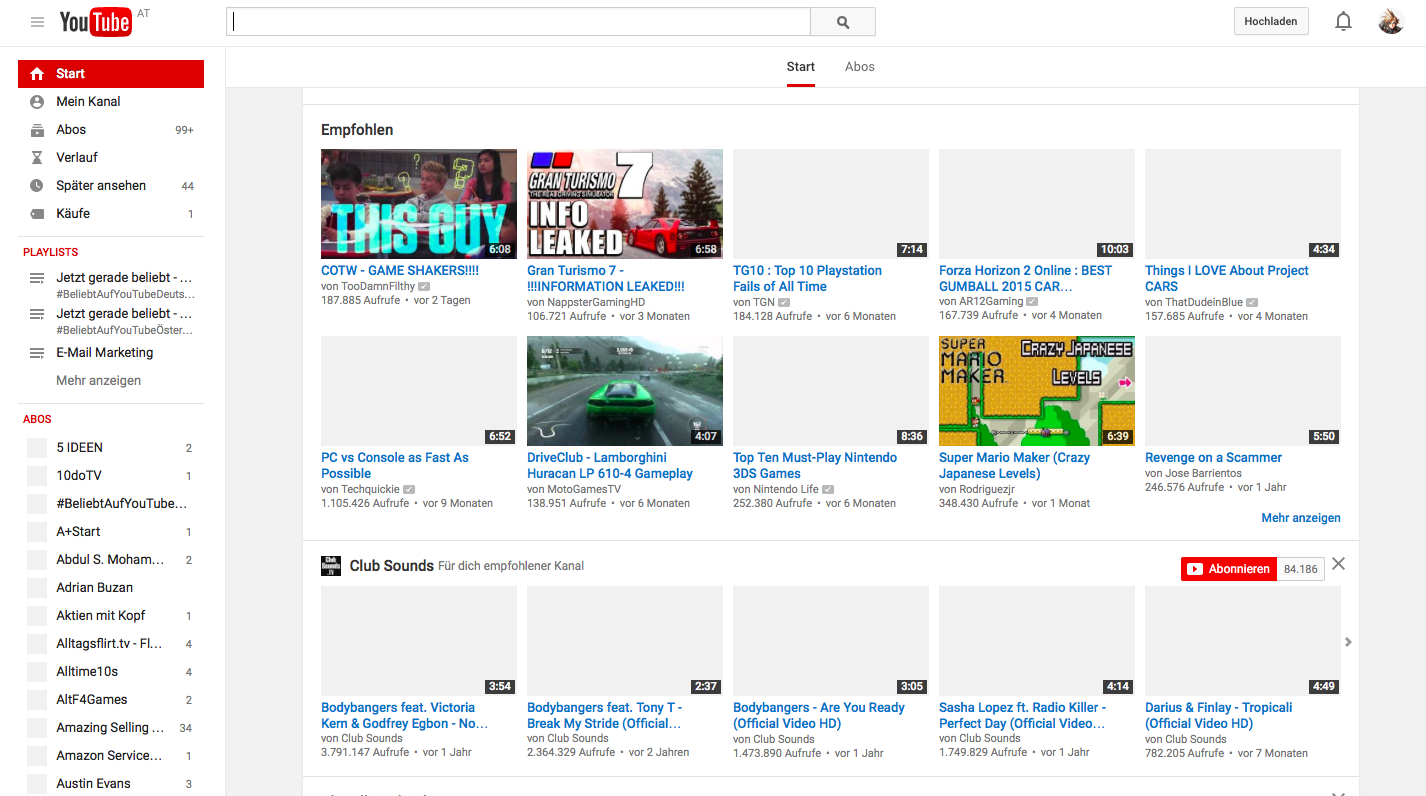Click the Käufe tag icon
Image resolution: width=1426 pixels, height=796 pixels.
click(37, 214)
